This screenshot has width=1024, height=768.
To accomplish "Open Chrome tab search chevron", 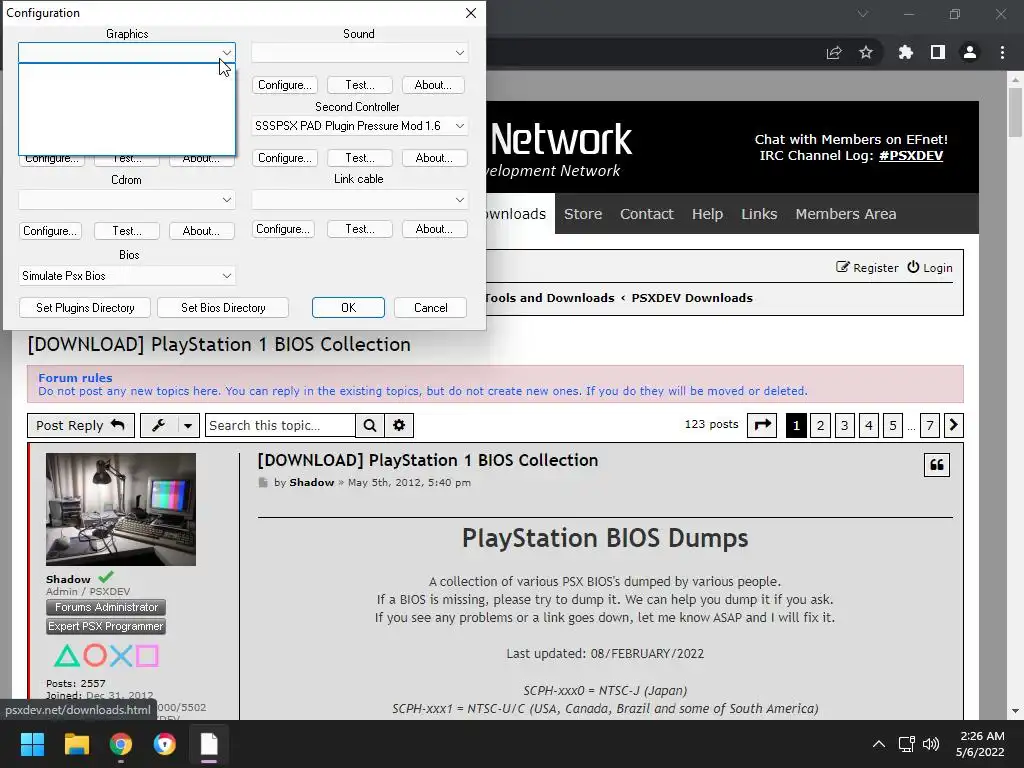I will point(863,14).
